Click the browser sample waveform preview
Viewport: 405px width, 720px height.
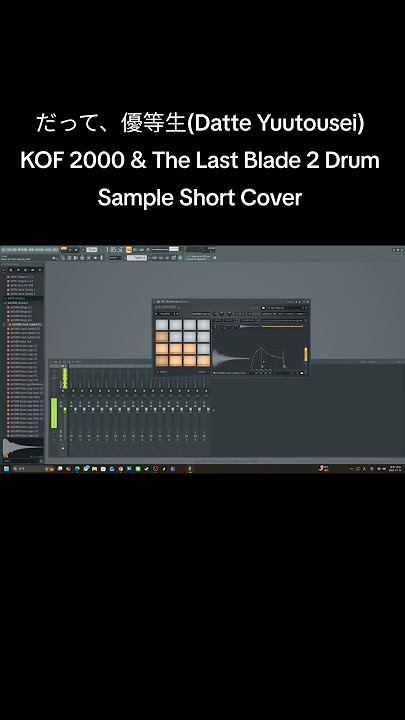23,448
